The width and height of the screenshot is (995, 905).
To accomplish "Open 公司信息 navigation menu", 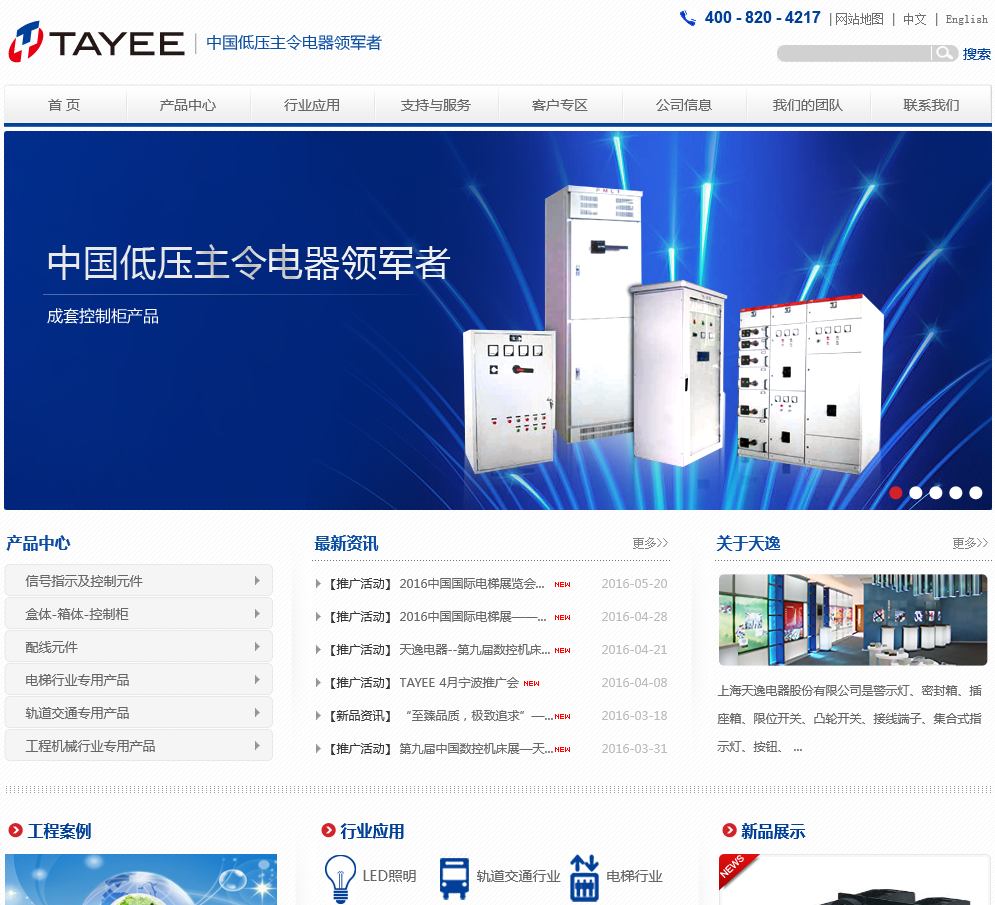I will point(684,105).
